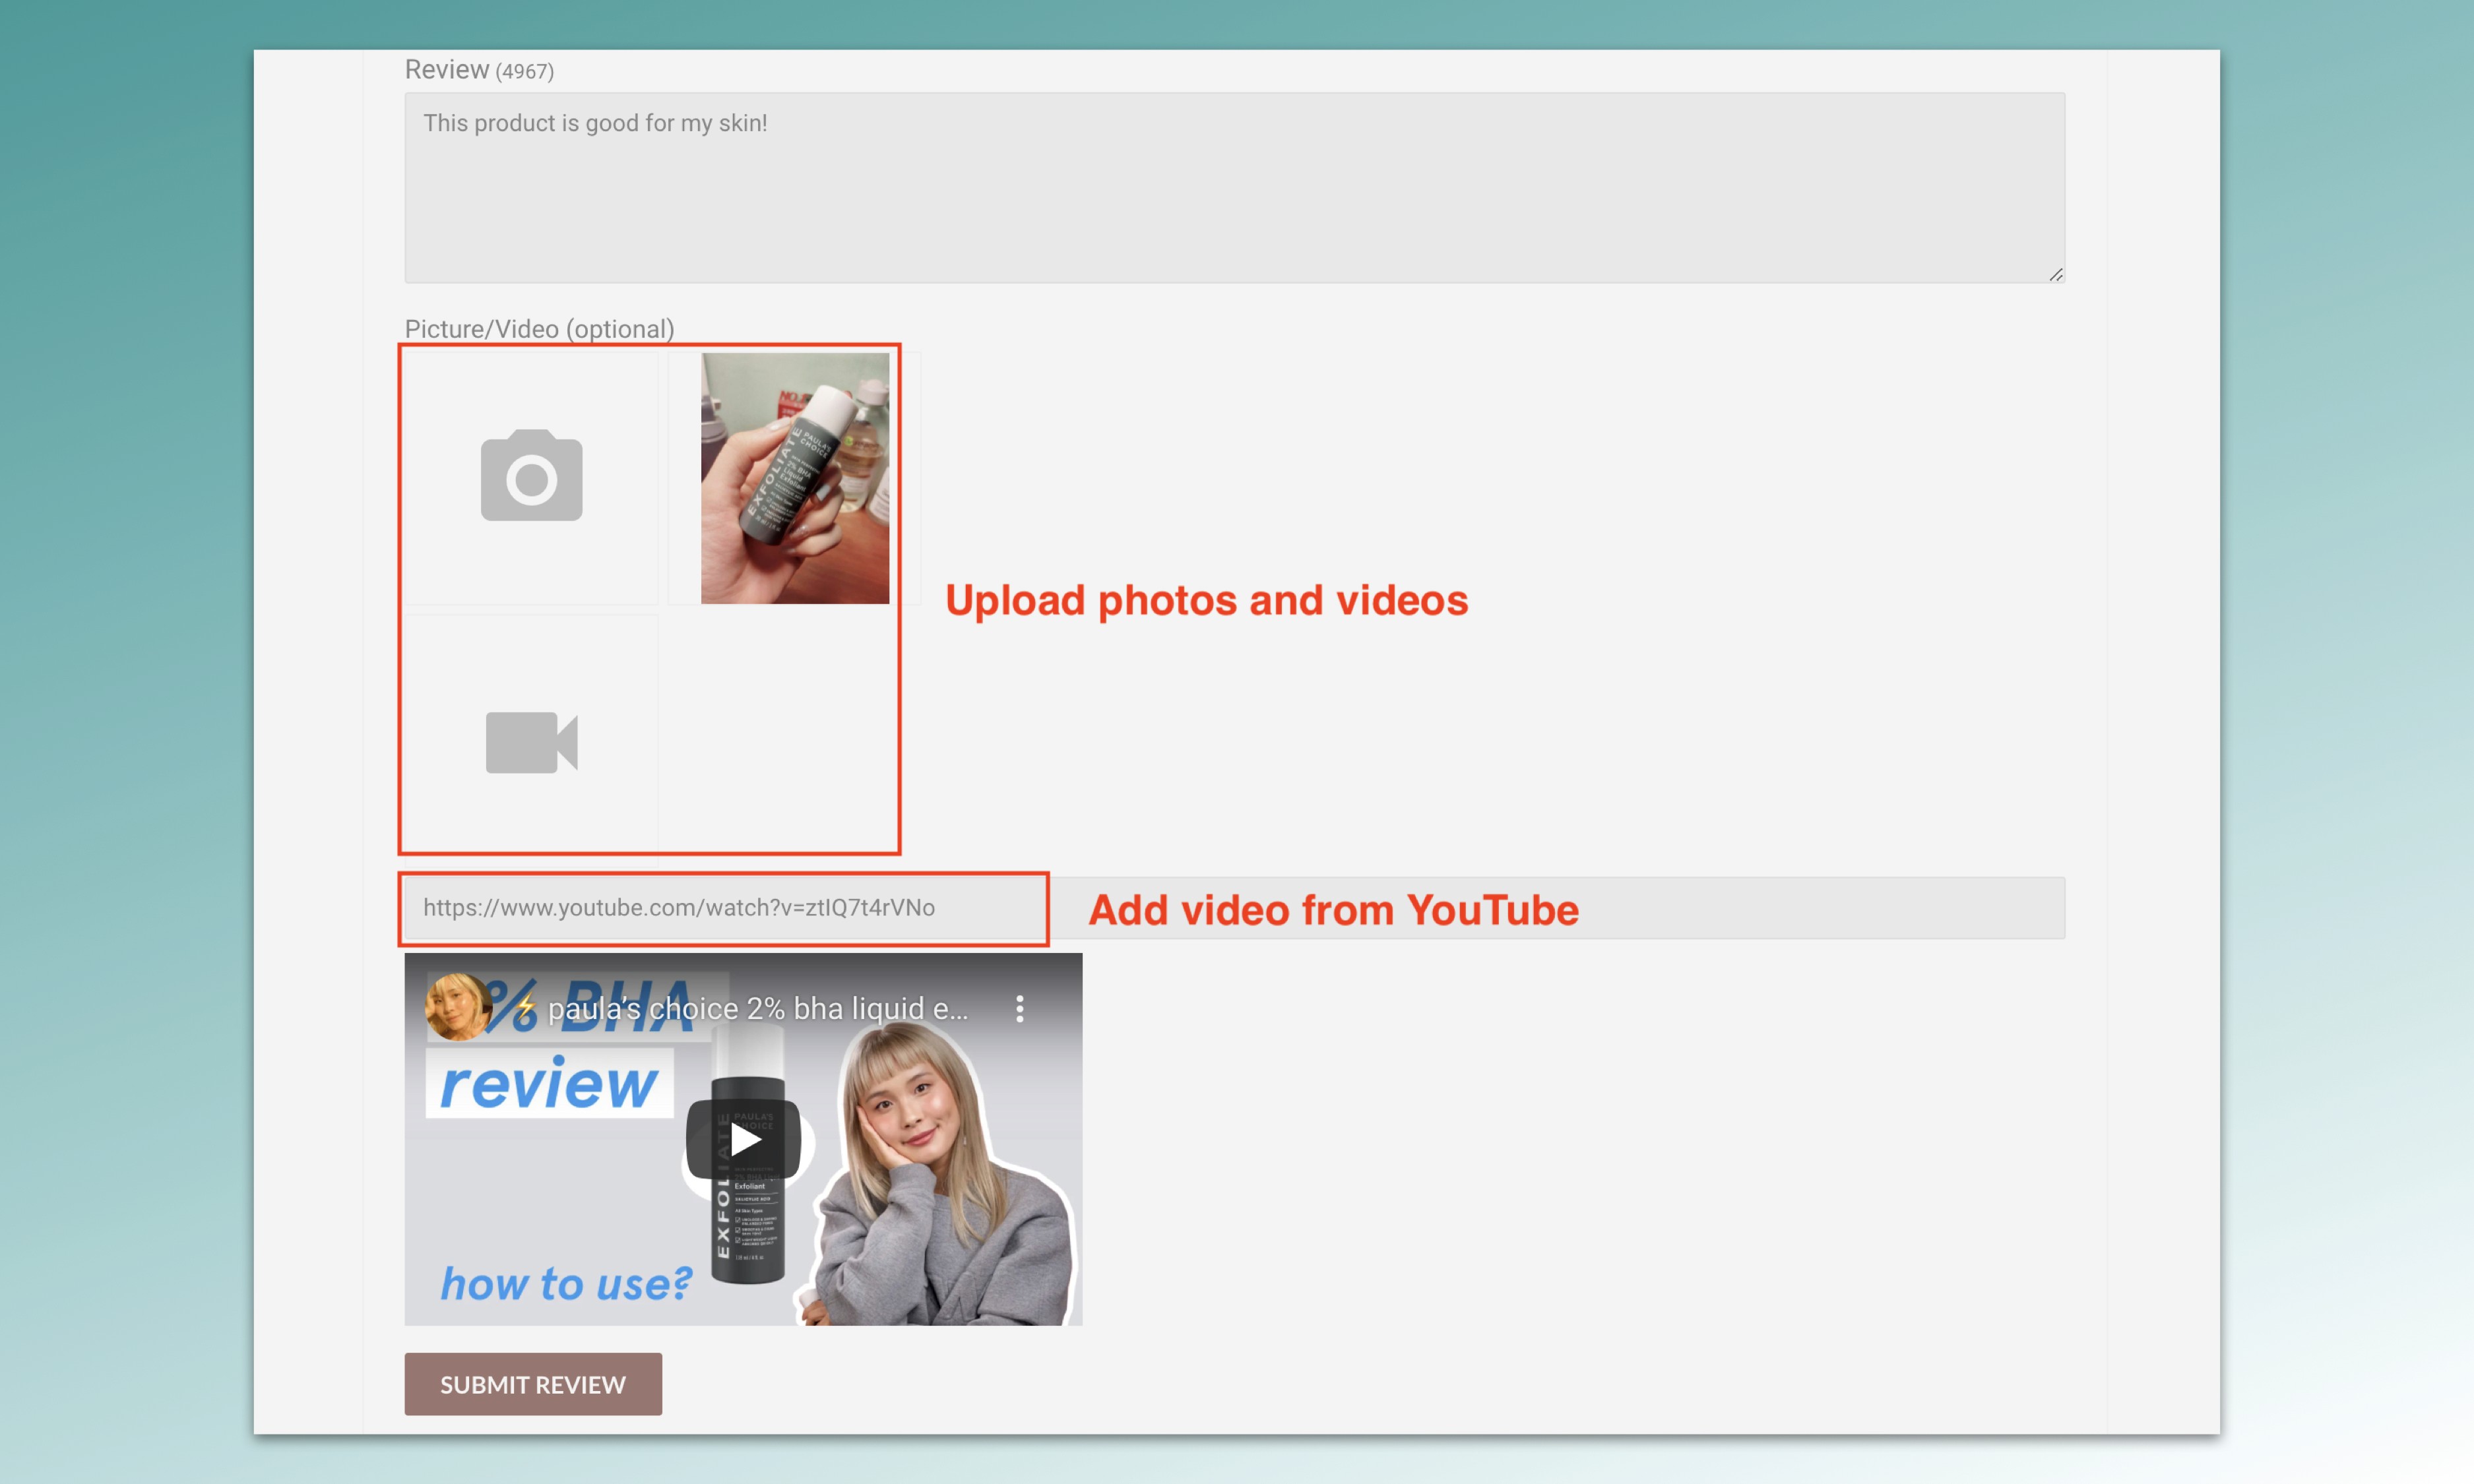2474x1484 pixels.
Task: Click the 'how to use?' text in thumbnail
Action: [x=566, y=1283]
